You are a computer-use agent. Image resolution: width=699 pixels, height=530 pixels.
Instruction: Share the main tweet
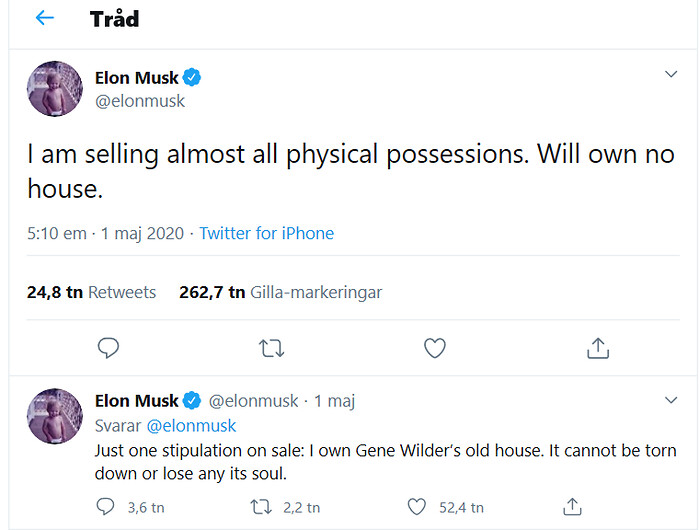[x=598, y=348]
